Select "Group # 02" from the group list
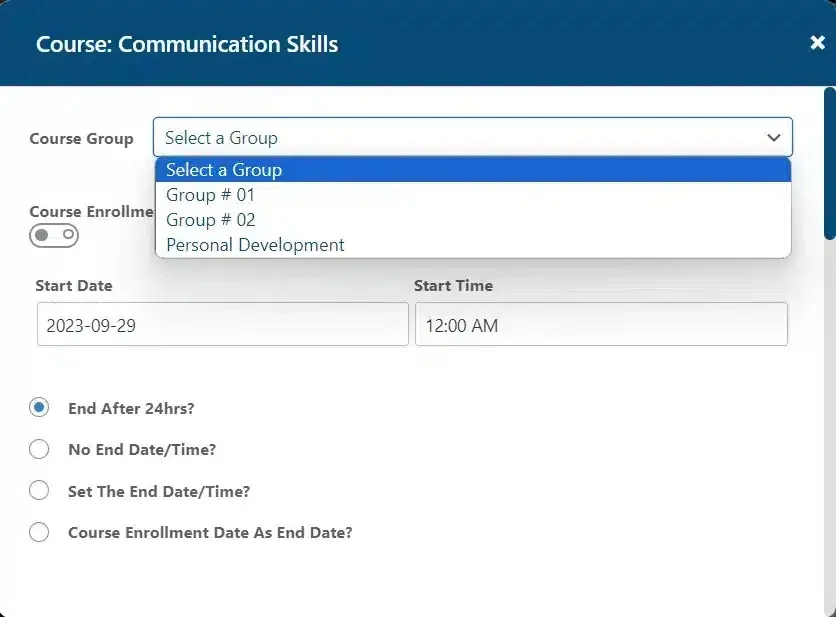836x617 pixels. pyautogui.click(x=210, y=220)
